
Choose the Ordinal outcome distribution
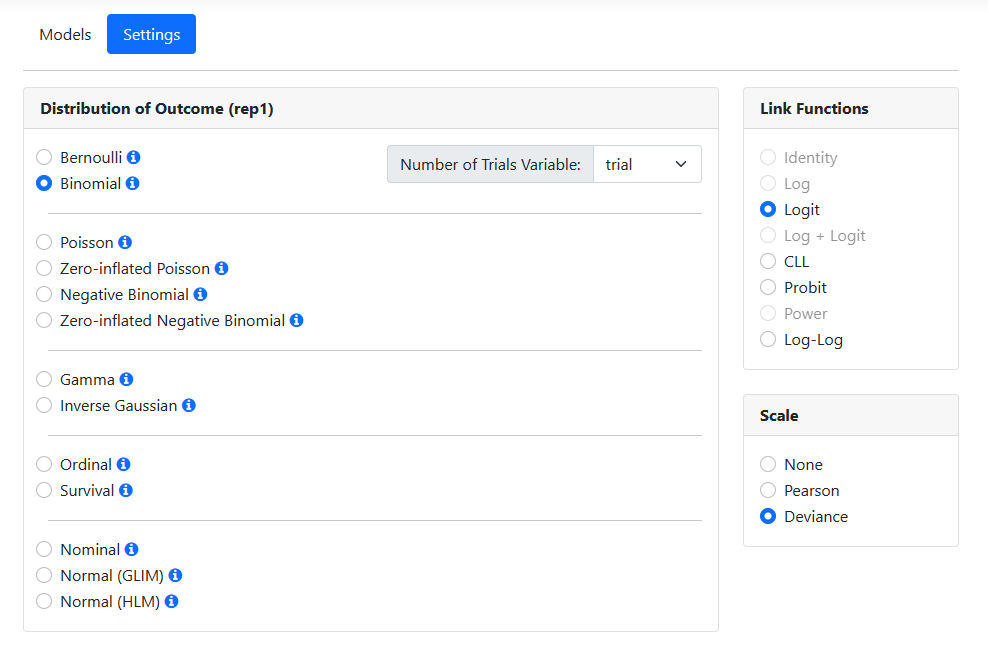point(44,465)
